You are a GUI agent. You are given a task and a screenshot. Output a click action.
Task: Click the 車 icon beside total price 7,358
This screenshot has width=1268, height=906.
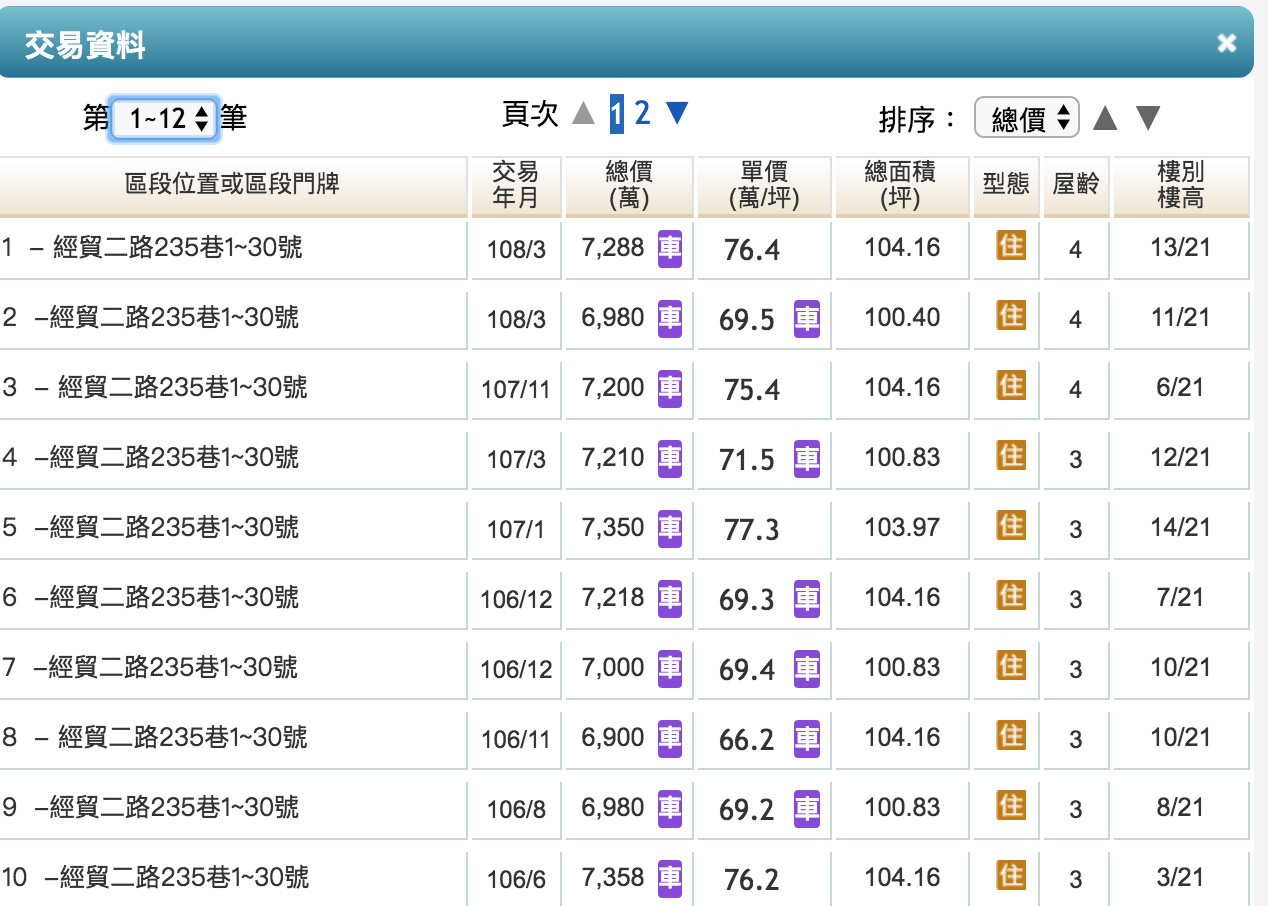click(670, 878)
